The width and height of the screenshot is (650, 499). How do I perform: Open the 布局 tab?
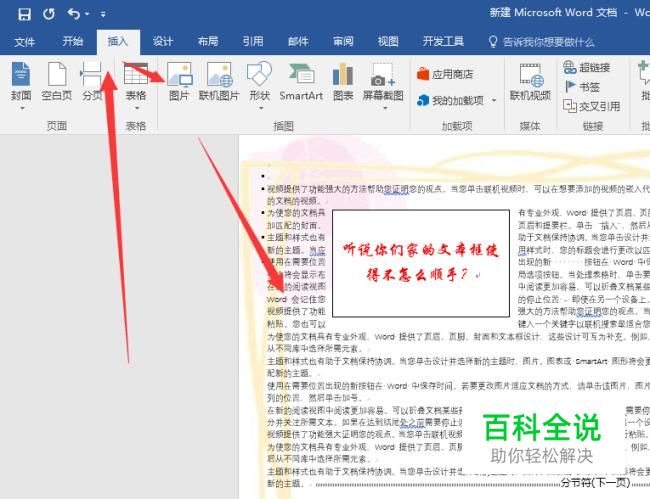pyautogui.click(x=208, y=41)
